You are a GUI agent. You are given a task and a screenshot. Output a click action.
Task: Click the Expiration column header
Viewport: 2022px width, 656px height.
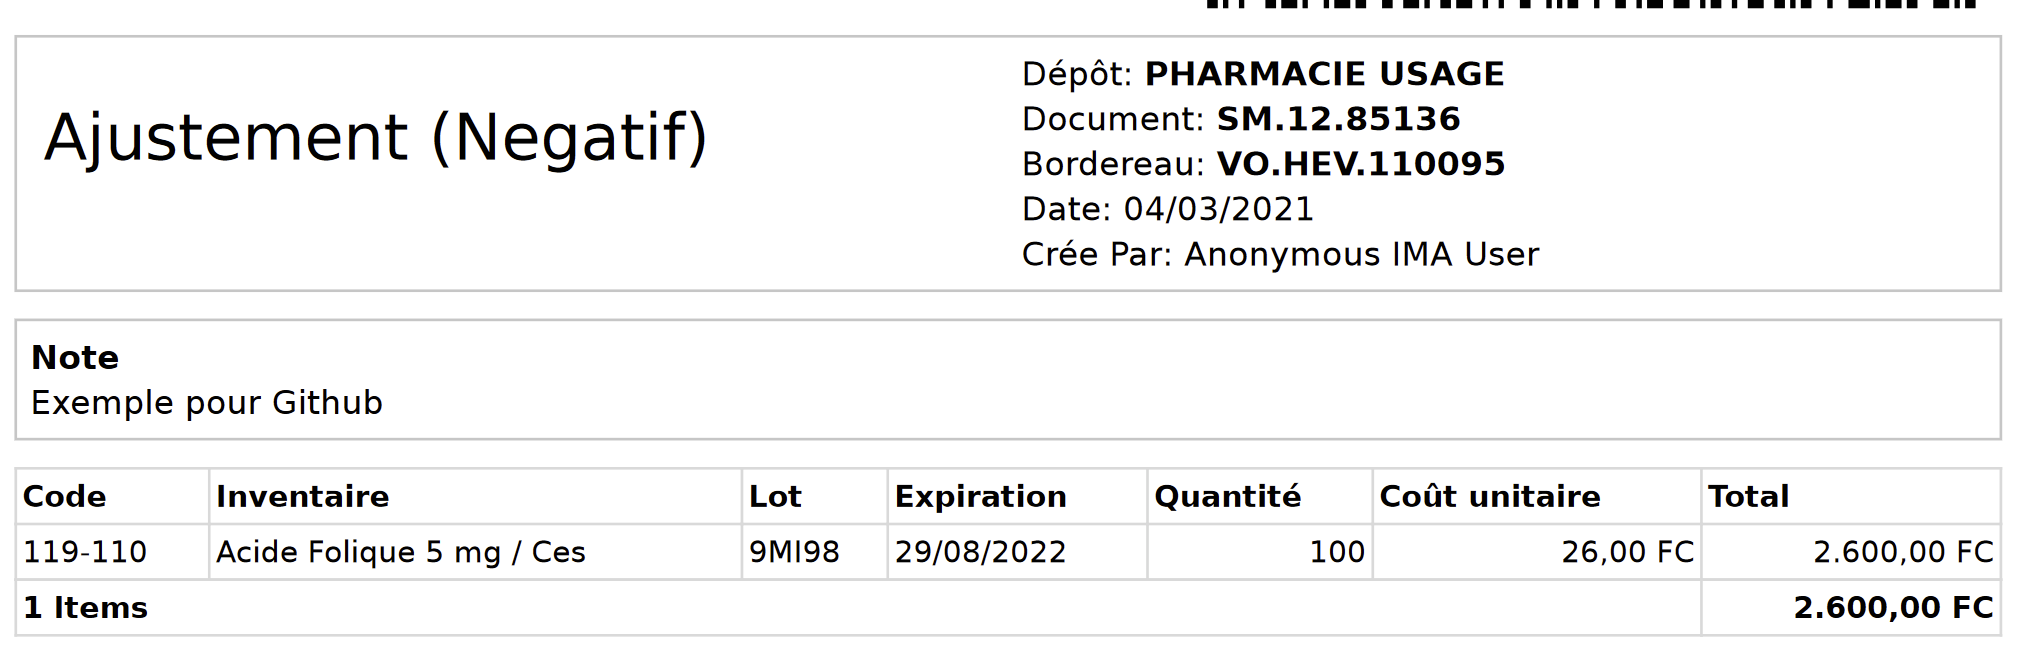click(980, 496)
